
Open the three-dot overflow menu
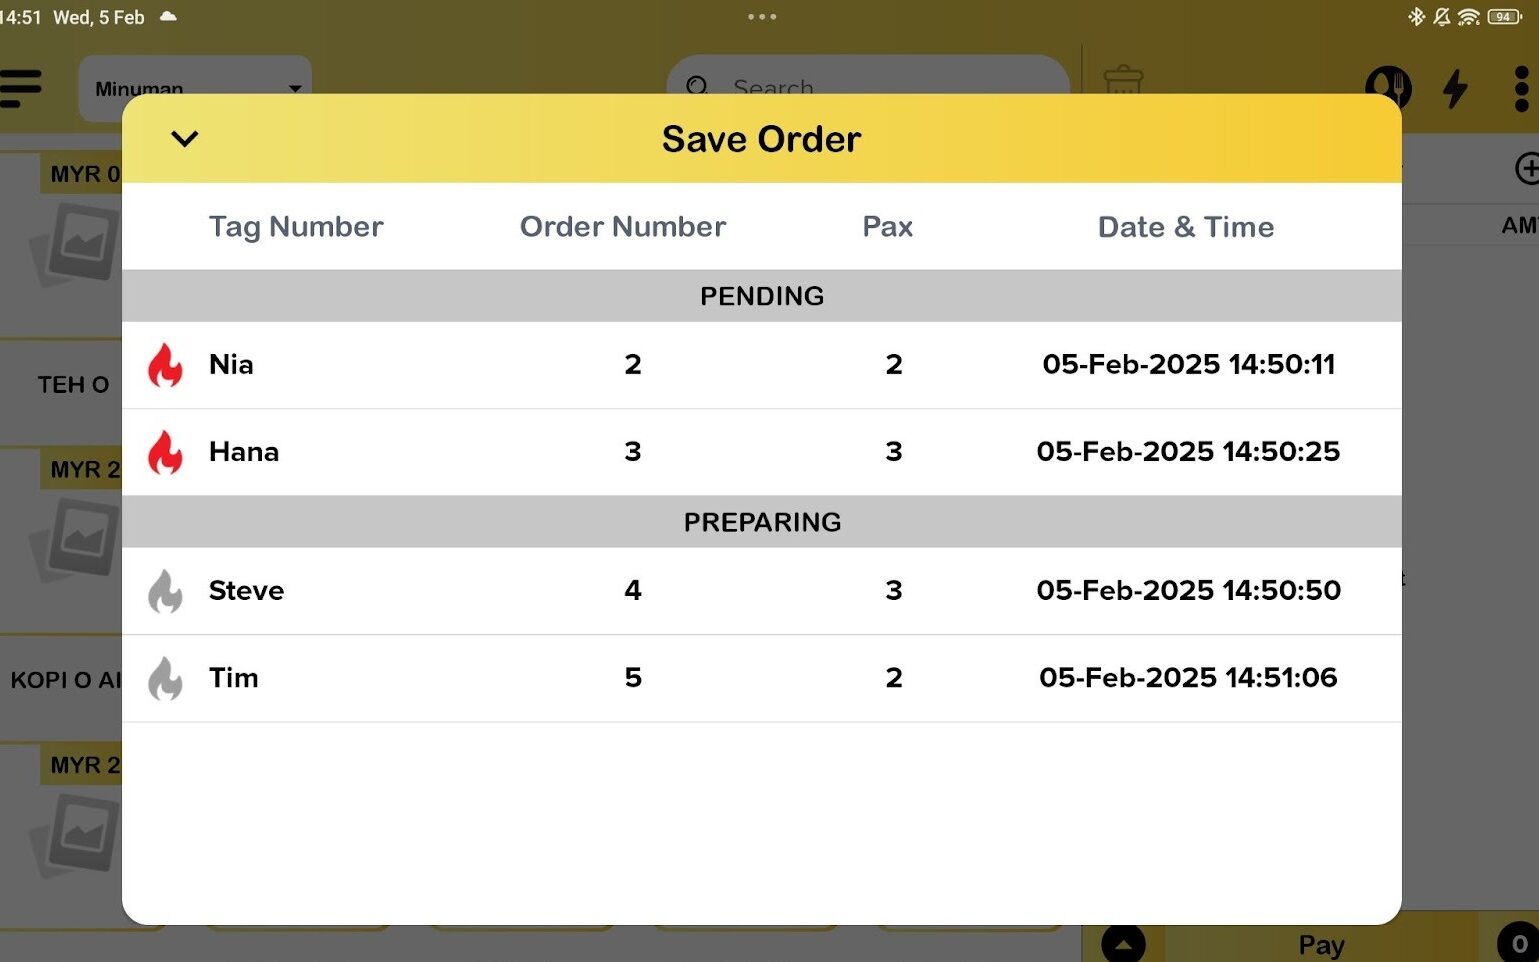1521,89
